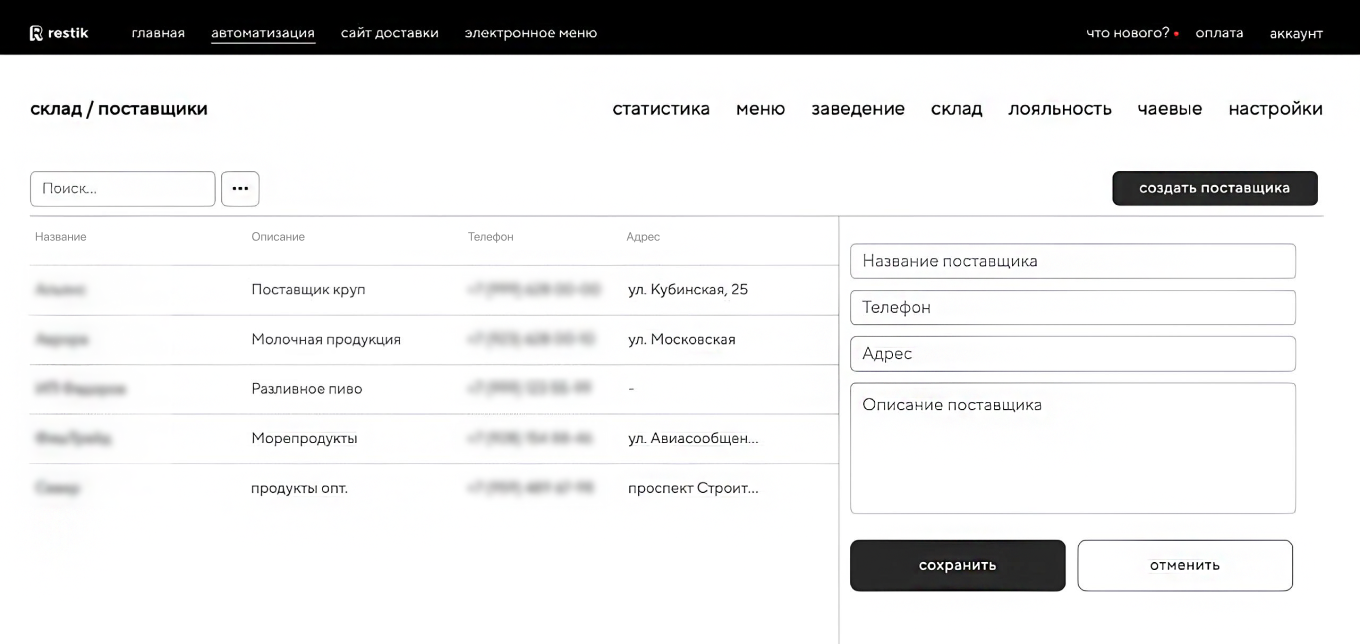Open the 'сайт доставки' navigation item
Screen dimensions: 1360x644
(390, 31)
